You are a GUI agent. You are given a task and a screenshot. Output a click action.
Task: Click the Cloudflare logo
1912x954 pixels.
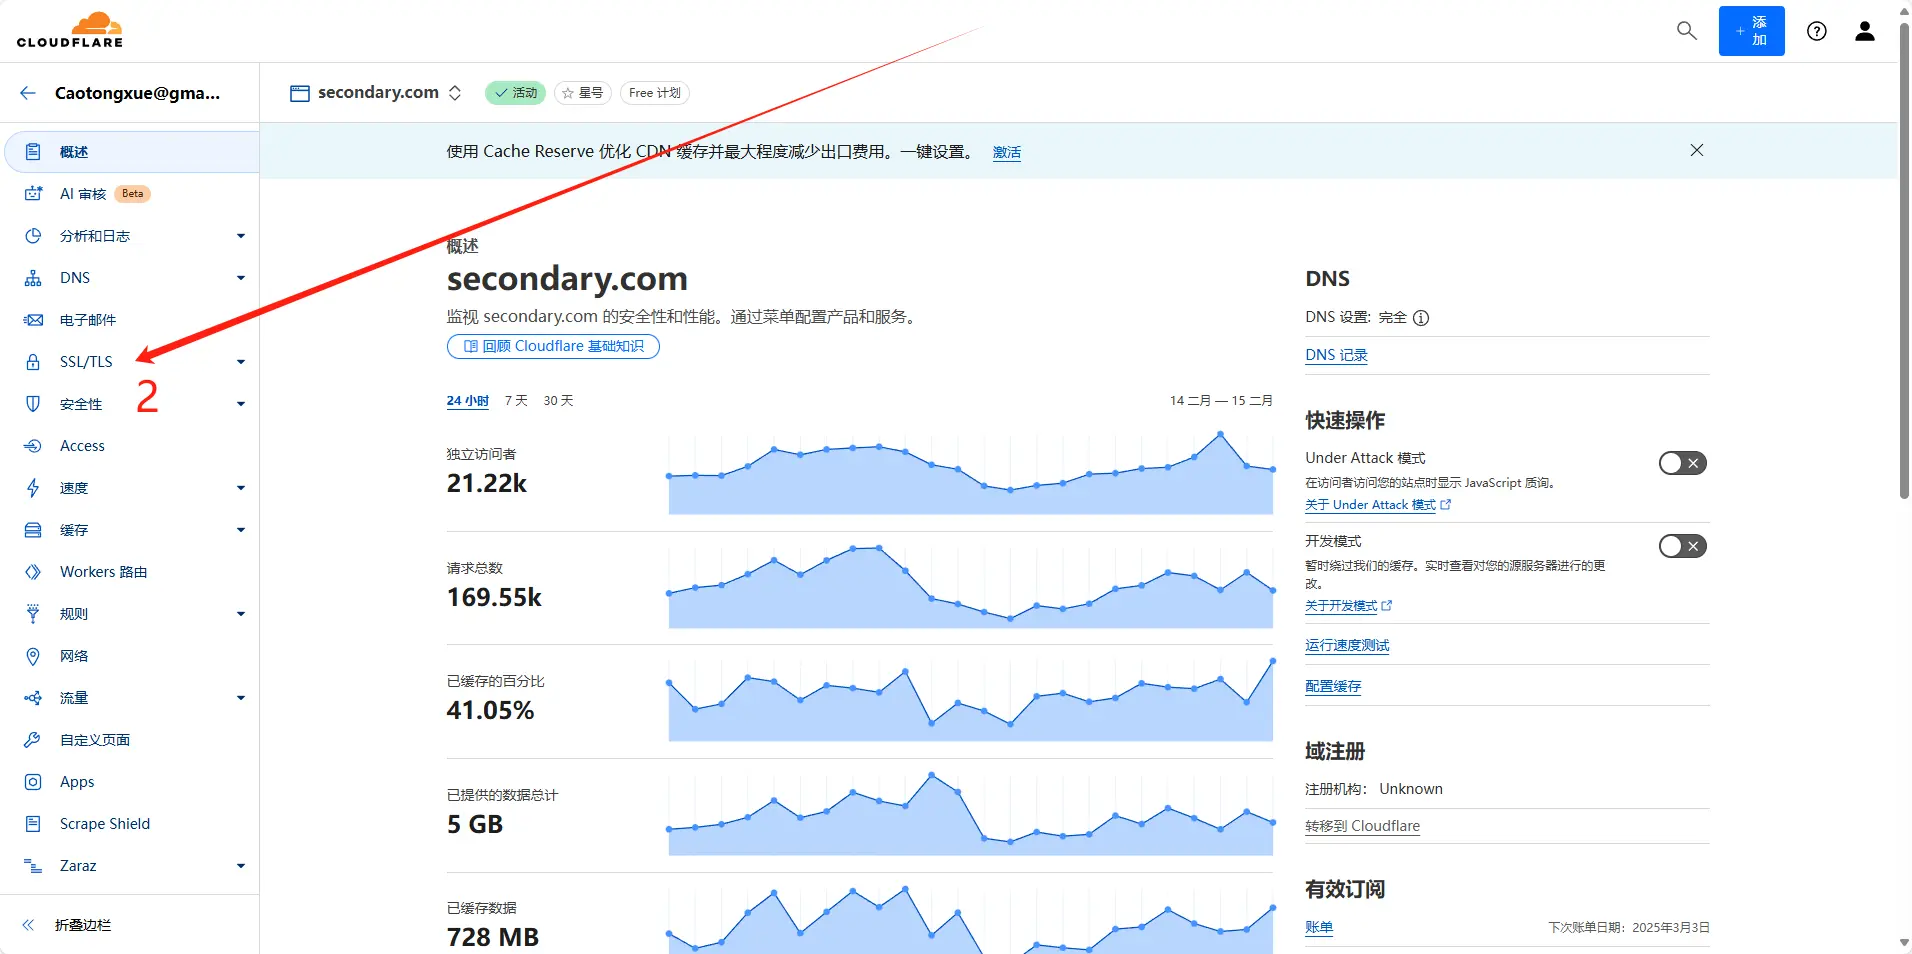tap(70, 30)
